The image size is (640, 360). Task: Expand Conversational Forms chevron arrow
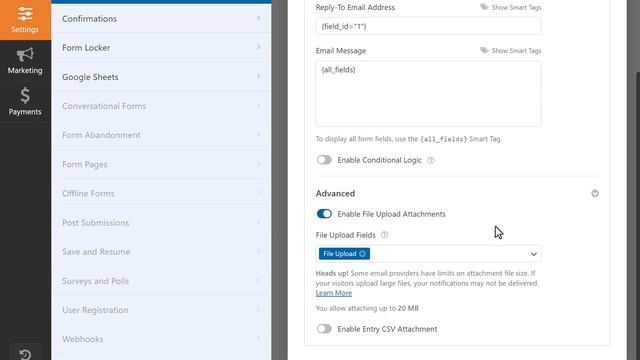point(258,106)
